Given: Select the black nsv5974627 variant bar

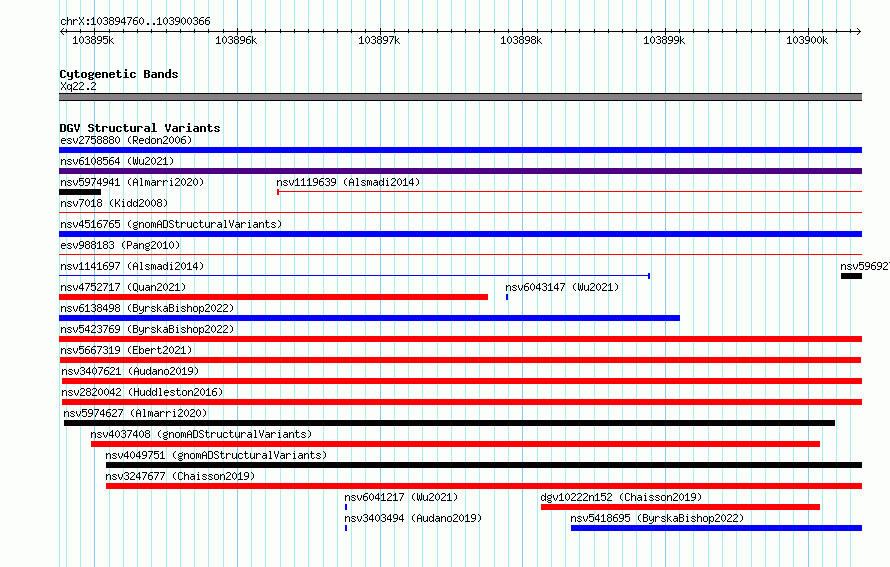Looking at the screenshot, I should (x=450, y=423).
